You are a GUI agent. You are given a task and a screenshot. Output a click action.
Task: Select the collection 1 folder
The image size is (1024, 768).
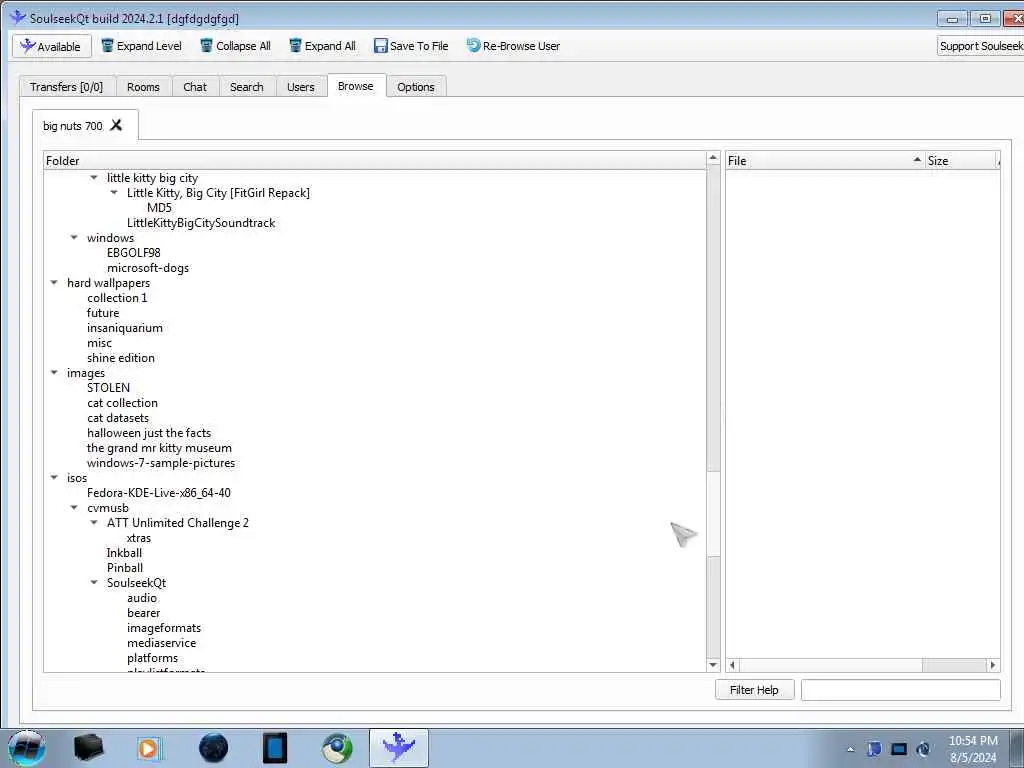click(x=118, y=298)
